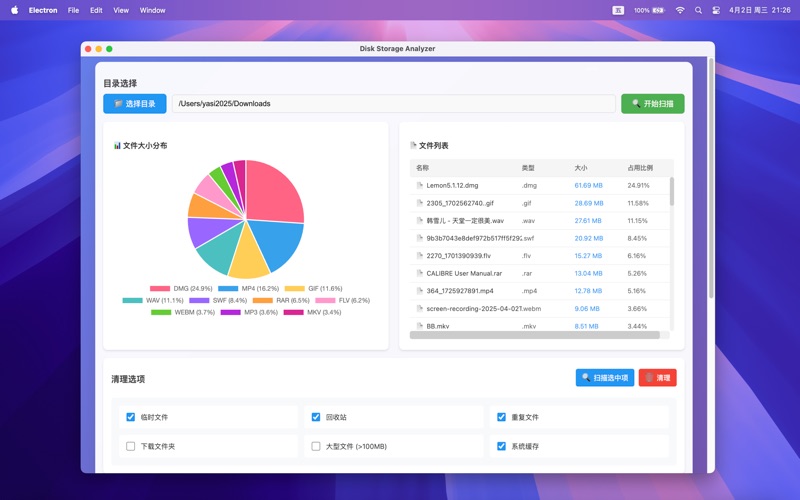Check the 下载文件夹 checkbox

(131, 446)
